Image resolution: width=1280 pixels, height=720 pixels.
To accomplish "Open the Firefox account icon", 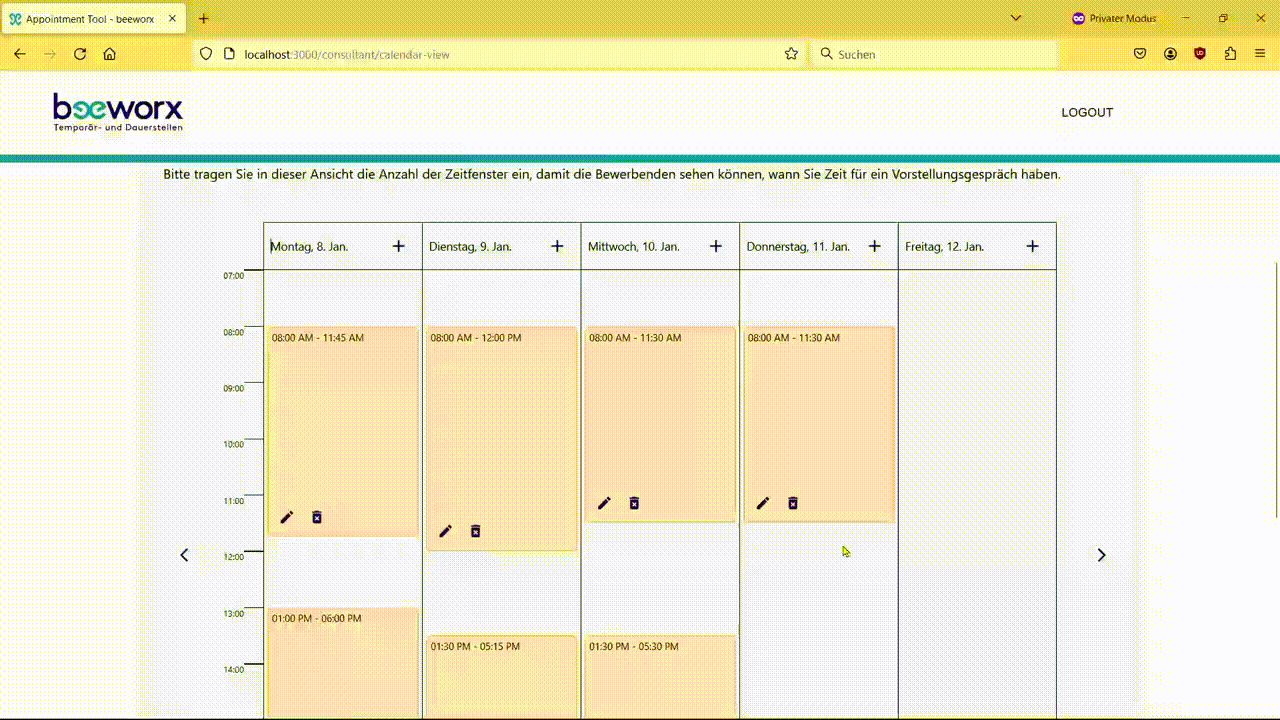I will click(1170, 54).
